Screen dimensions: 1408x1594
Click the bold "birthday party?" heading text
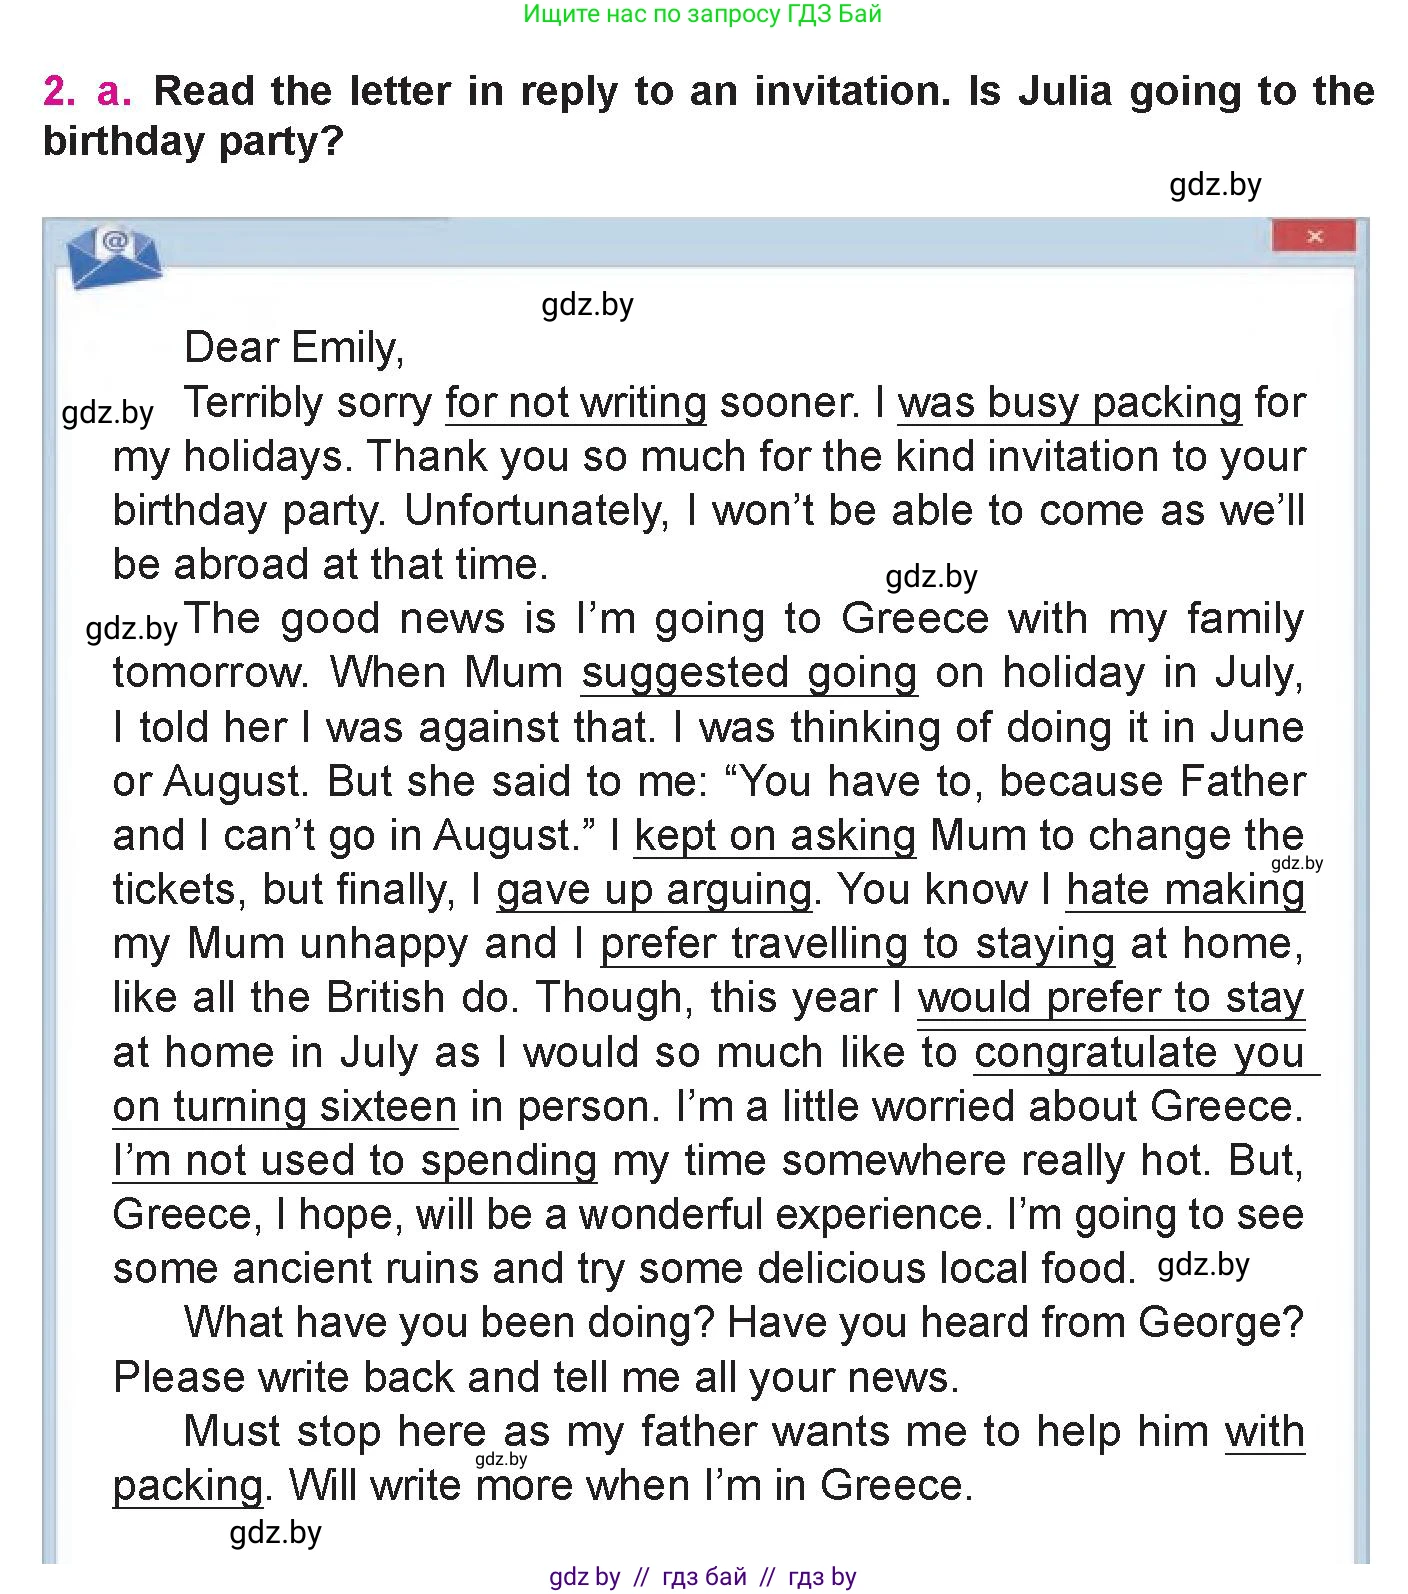(x=193, y=141)
